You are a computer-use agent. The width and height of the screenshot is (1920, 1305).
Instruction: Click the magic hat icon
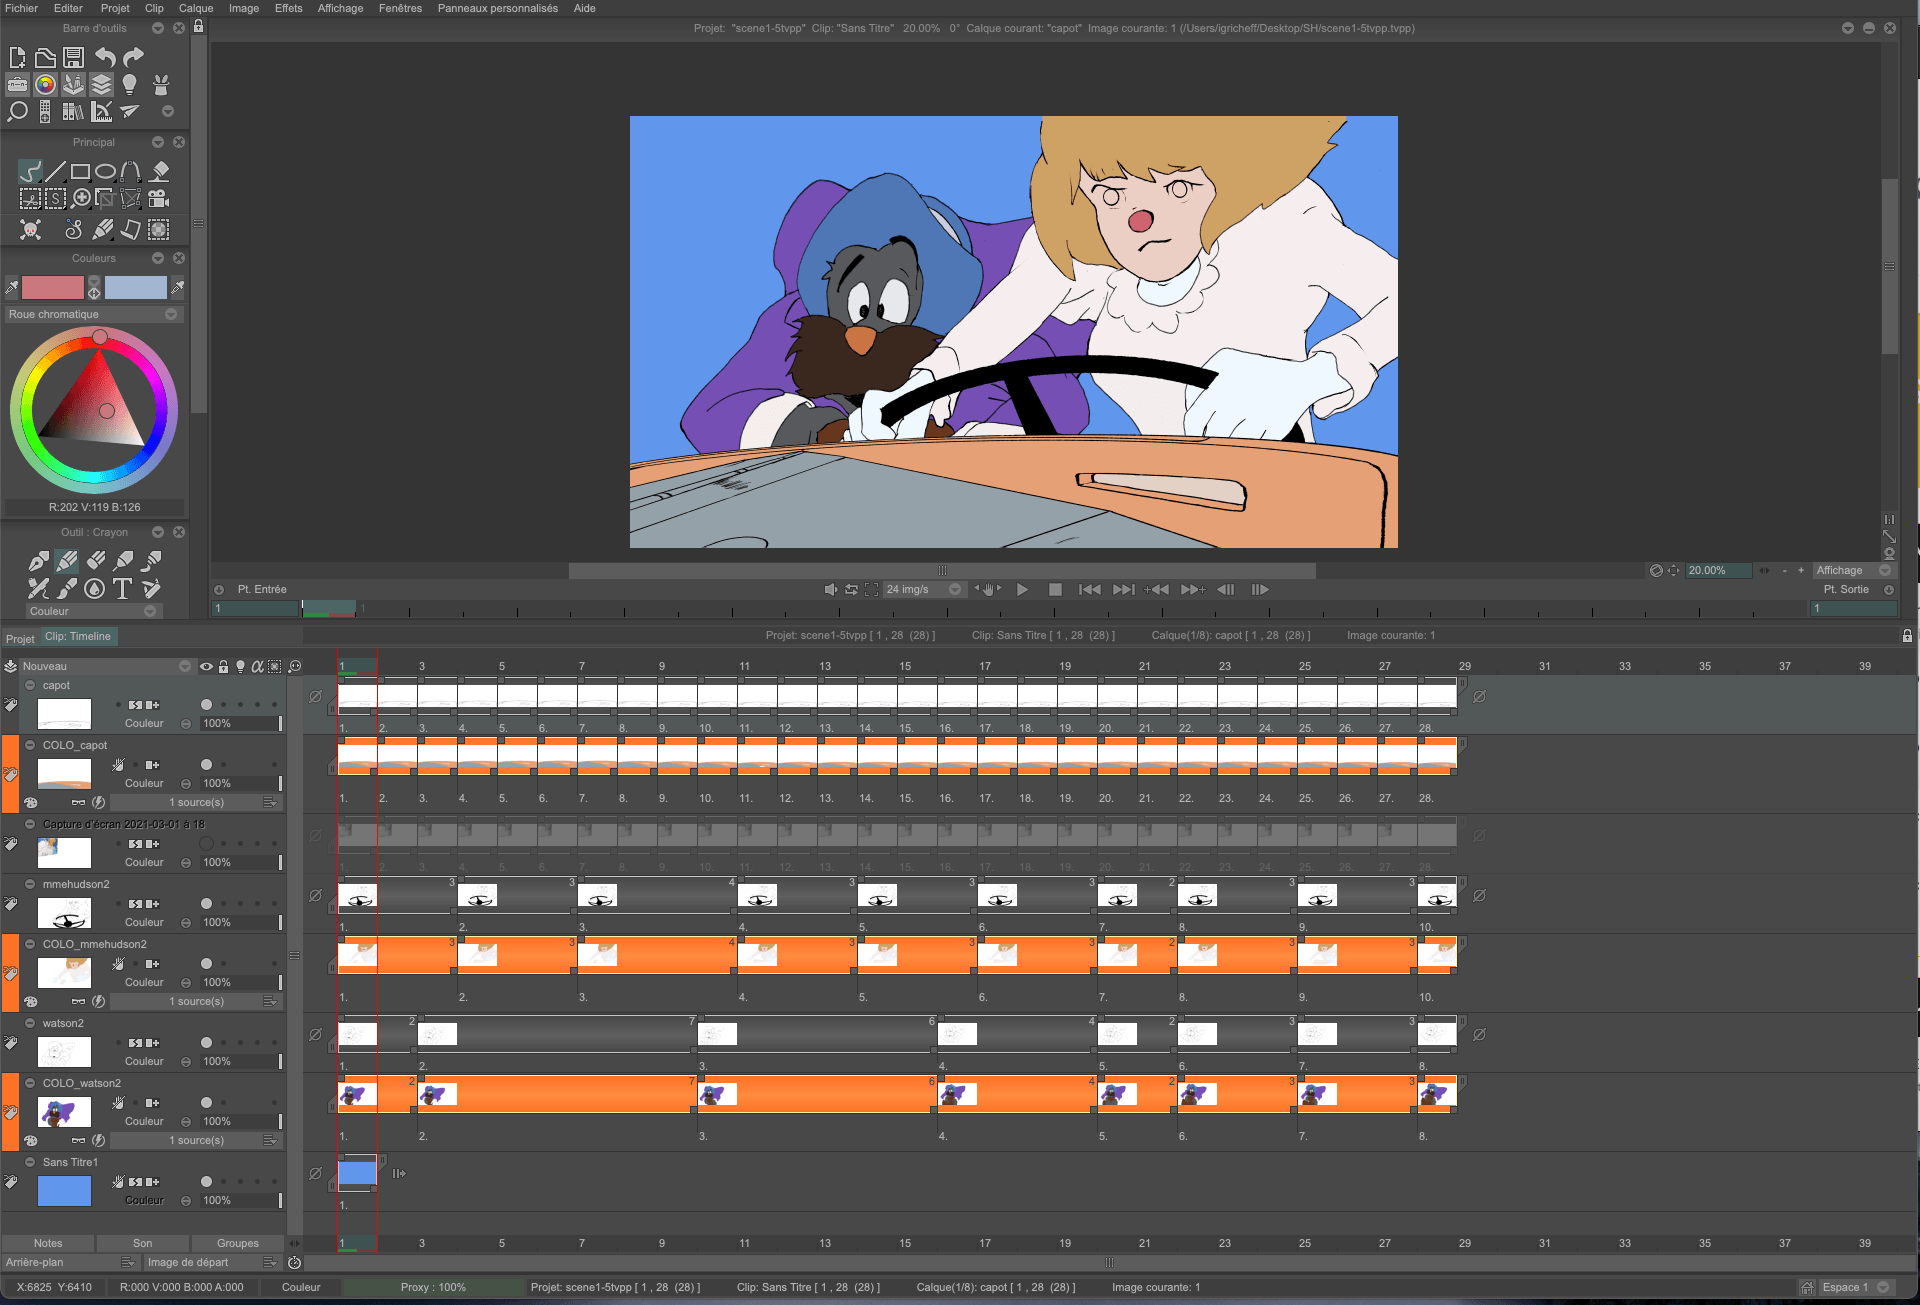pos(160,84)
